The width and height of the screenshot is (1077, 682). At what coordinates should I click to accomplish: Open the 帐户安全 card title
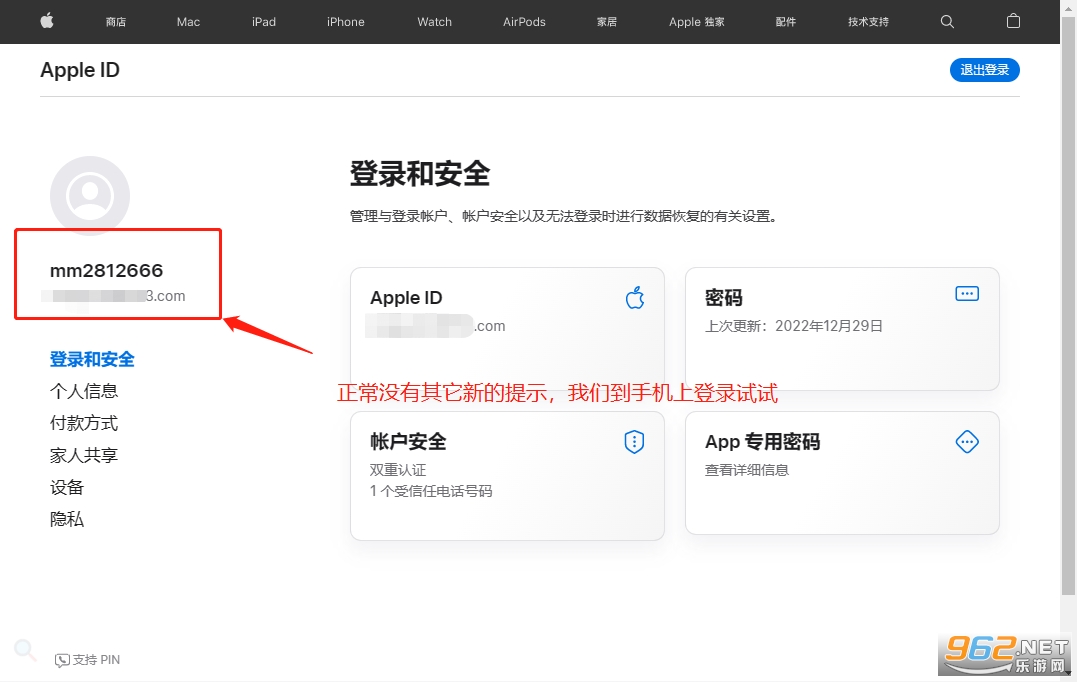[408, 442]
